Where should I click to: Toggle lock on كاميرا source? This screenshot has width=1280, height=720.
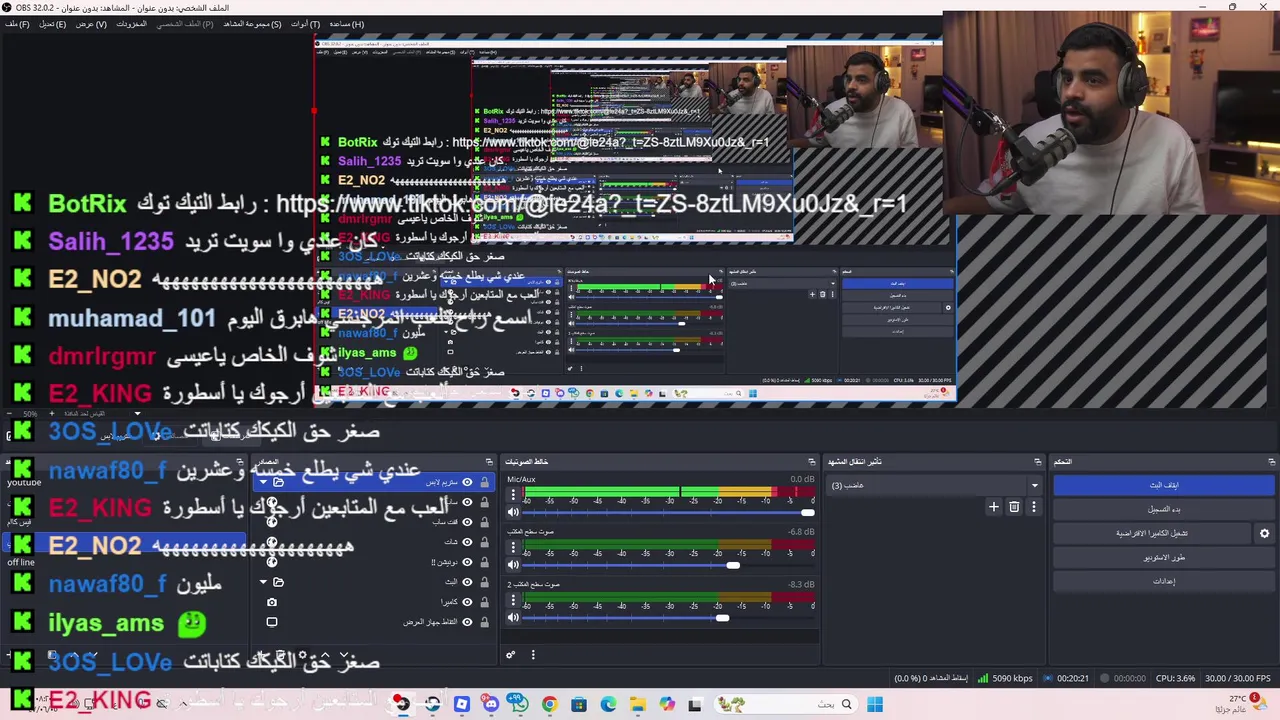pyautogui.click(x=484, y=602)
